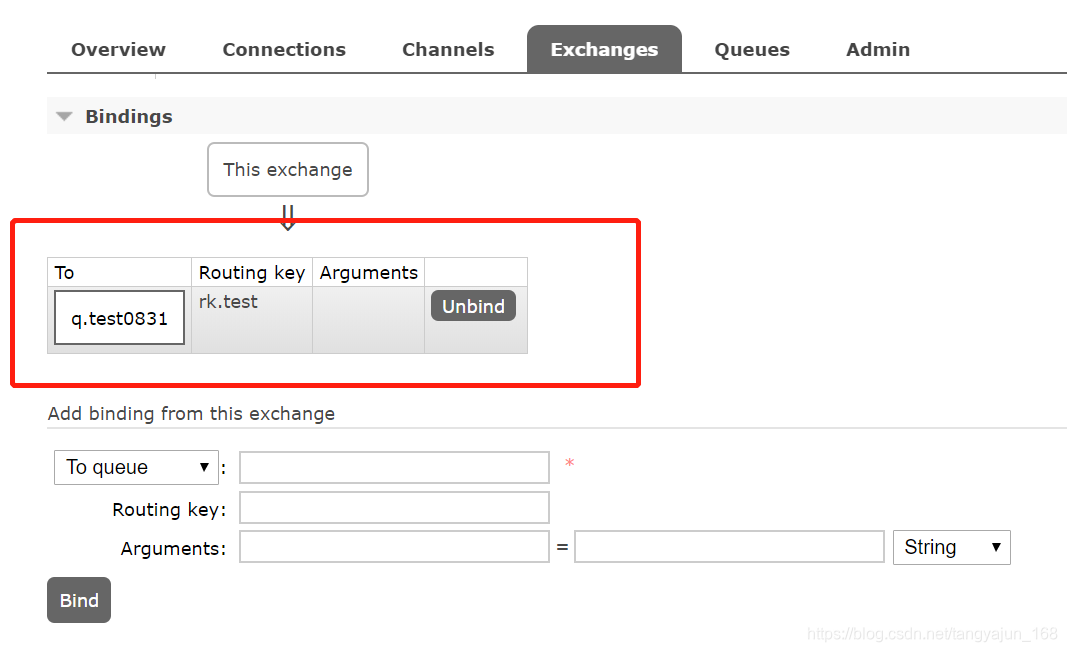
Task: Click the Arguments column header
Action: tap(368, 272)
